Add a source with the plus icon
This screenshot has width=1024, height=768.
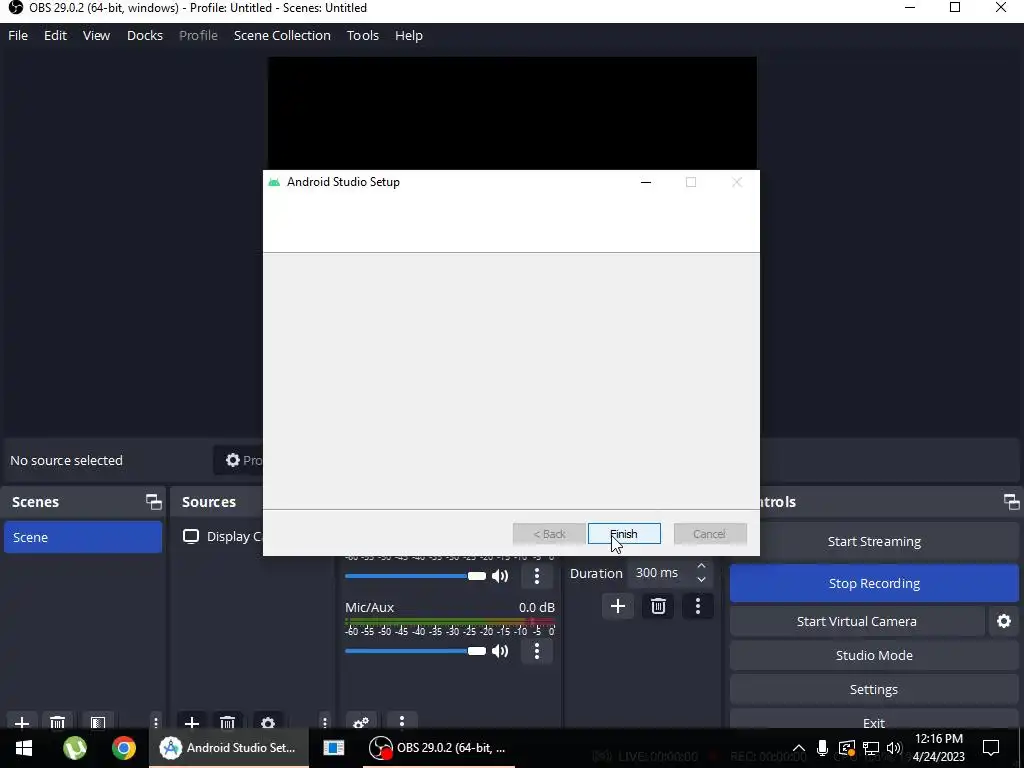click(191, 722)
